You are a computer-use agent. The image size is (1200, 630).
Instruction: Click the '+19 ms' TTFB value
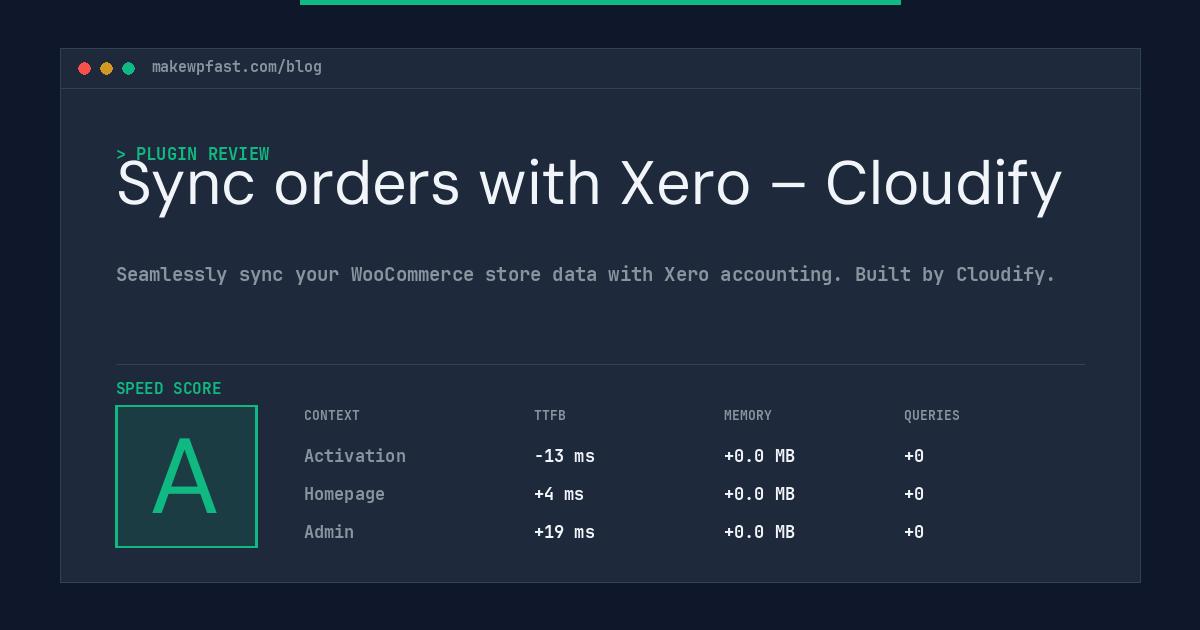[564, 532]
